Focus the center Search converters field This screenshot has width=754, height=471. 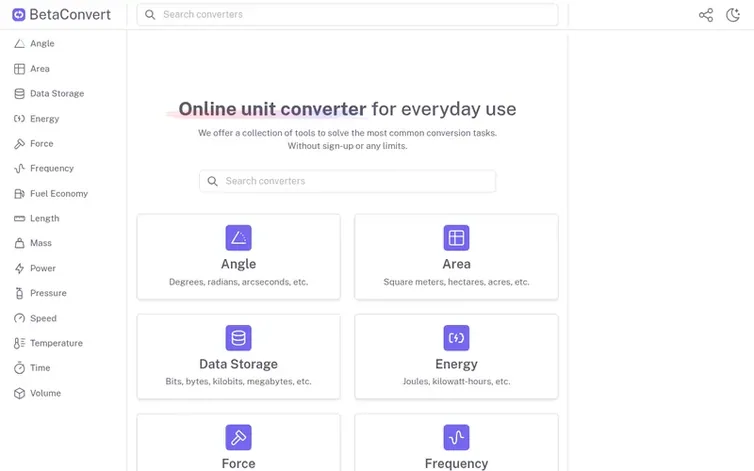click(347, 181)
